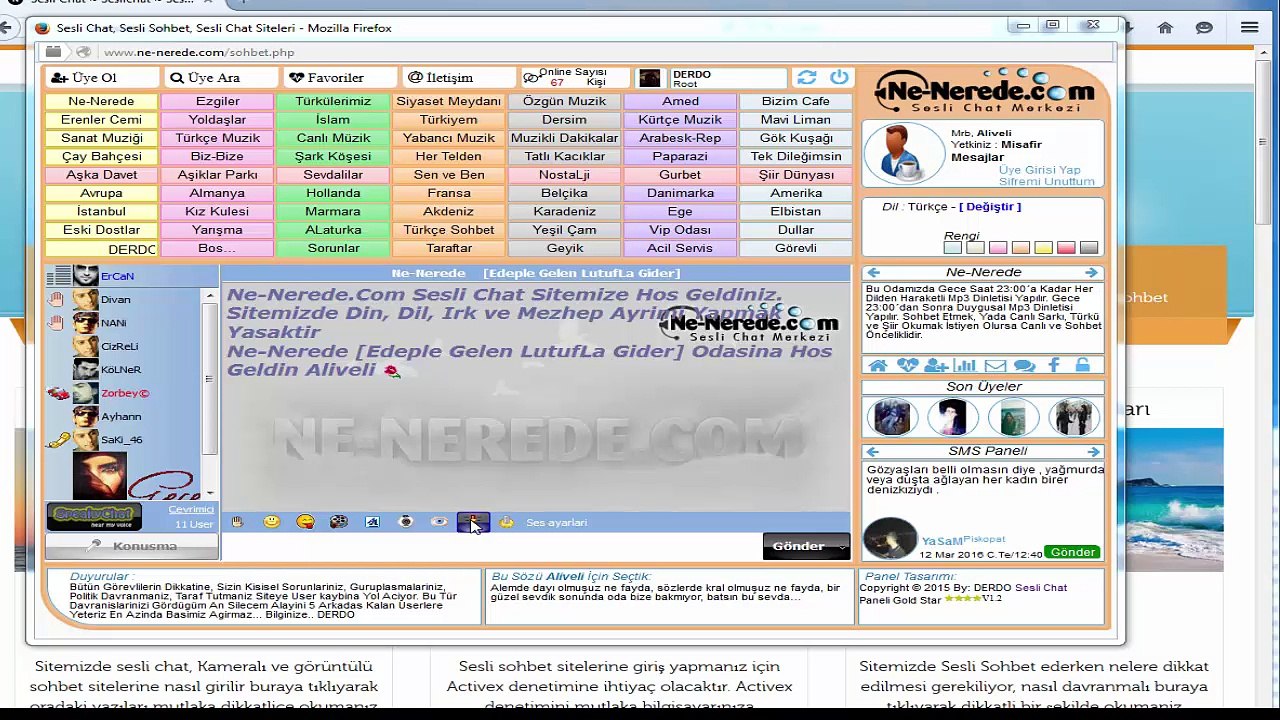Click the refresh arrows icon in top bar

point(806,78)
